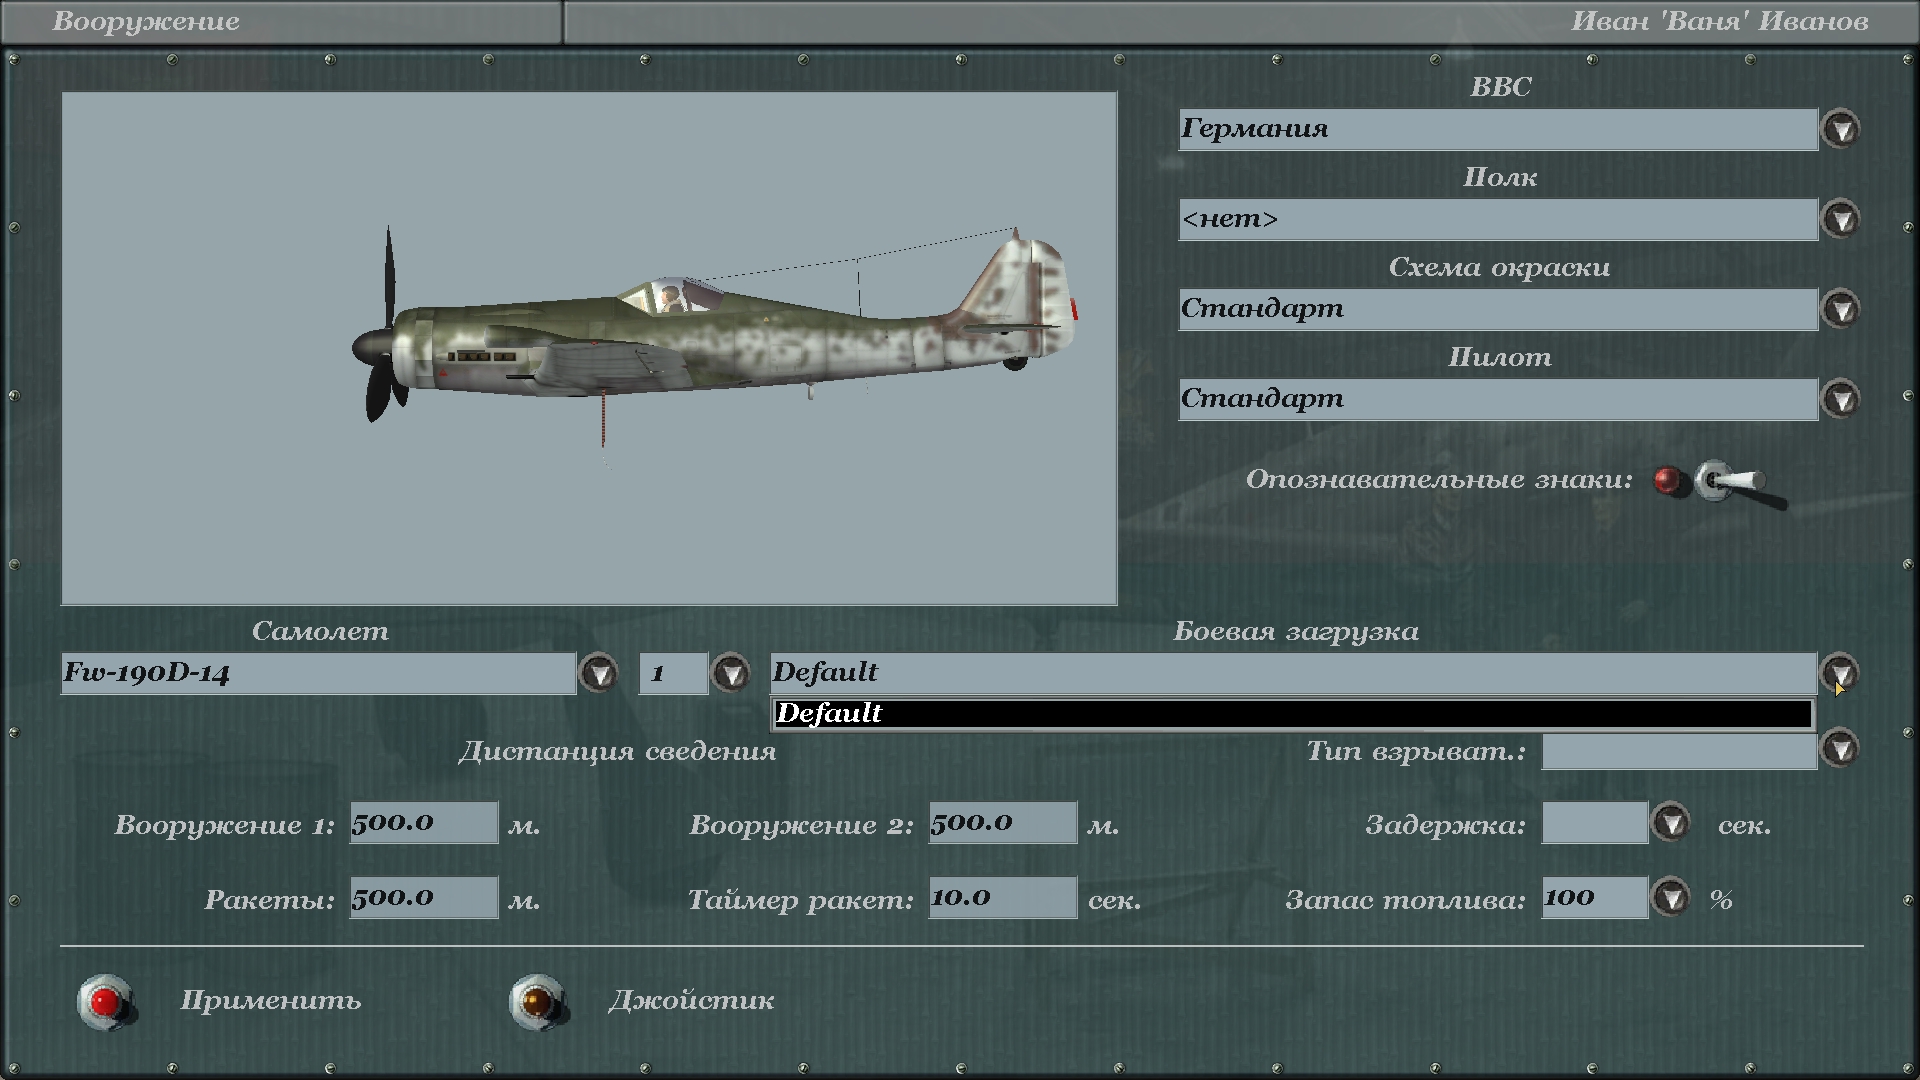
Task: Click the Таймер ракет input field
Action: [1002, 898]
